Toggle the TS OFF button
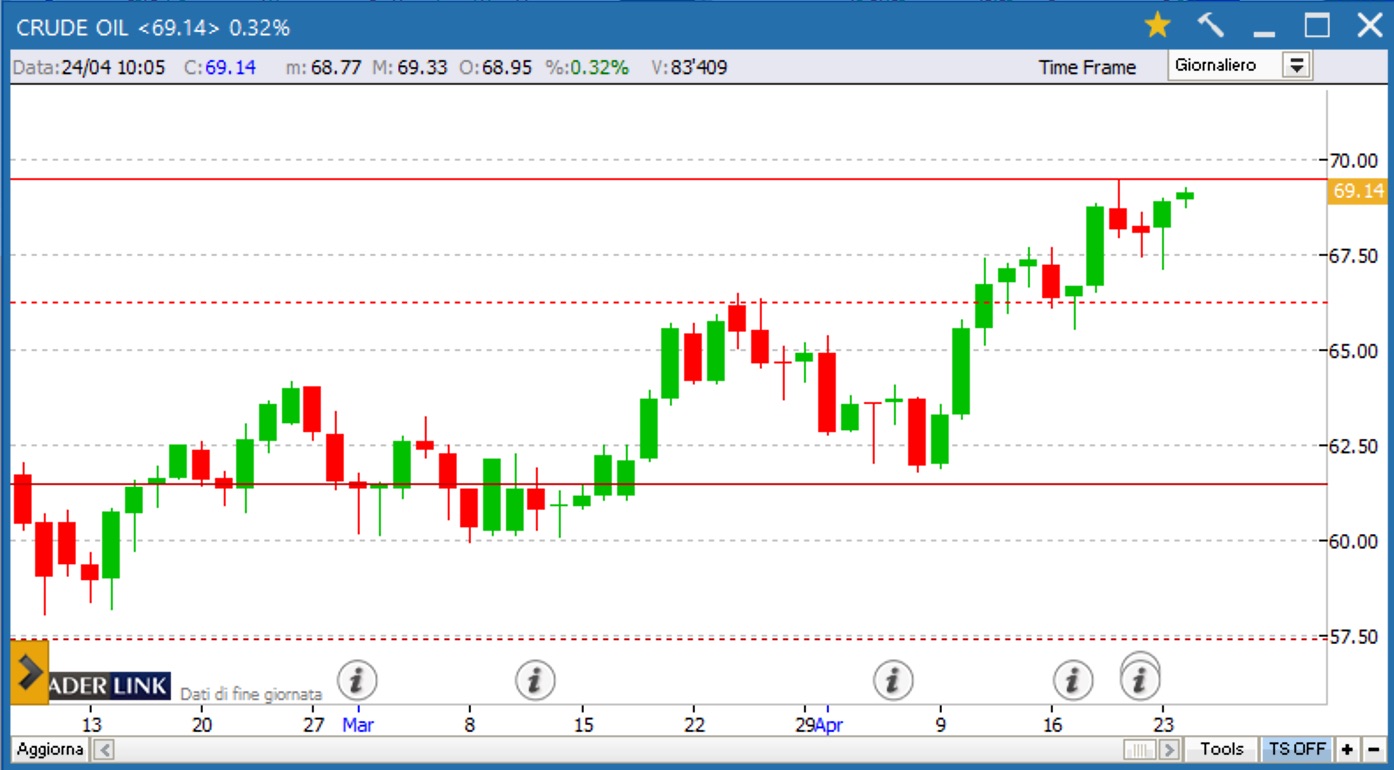 1297,749
